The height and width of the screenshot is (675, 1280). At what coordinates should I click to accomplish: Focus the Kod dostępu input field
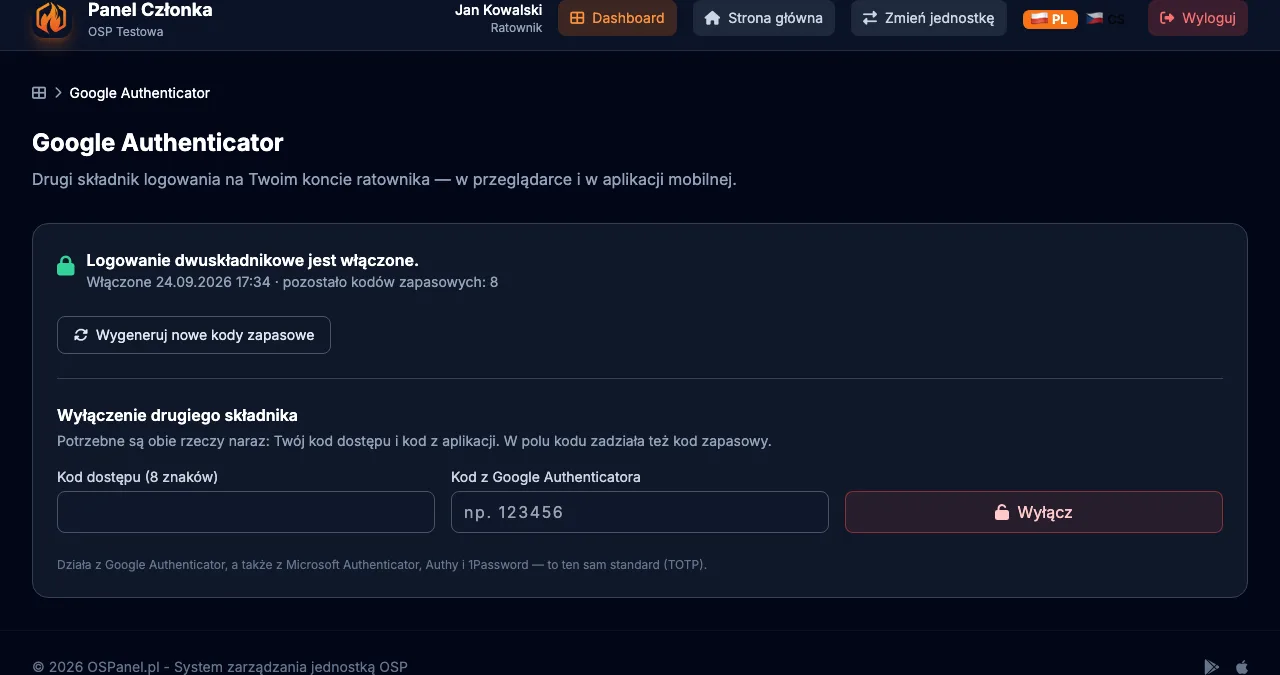click(x=246, y=512)
